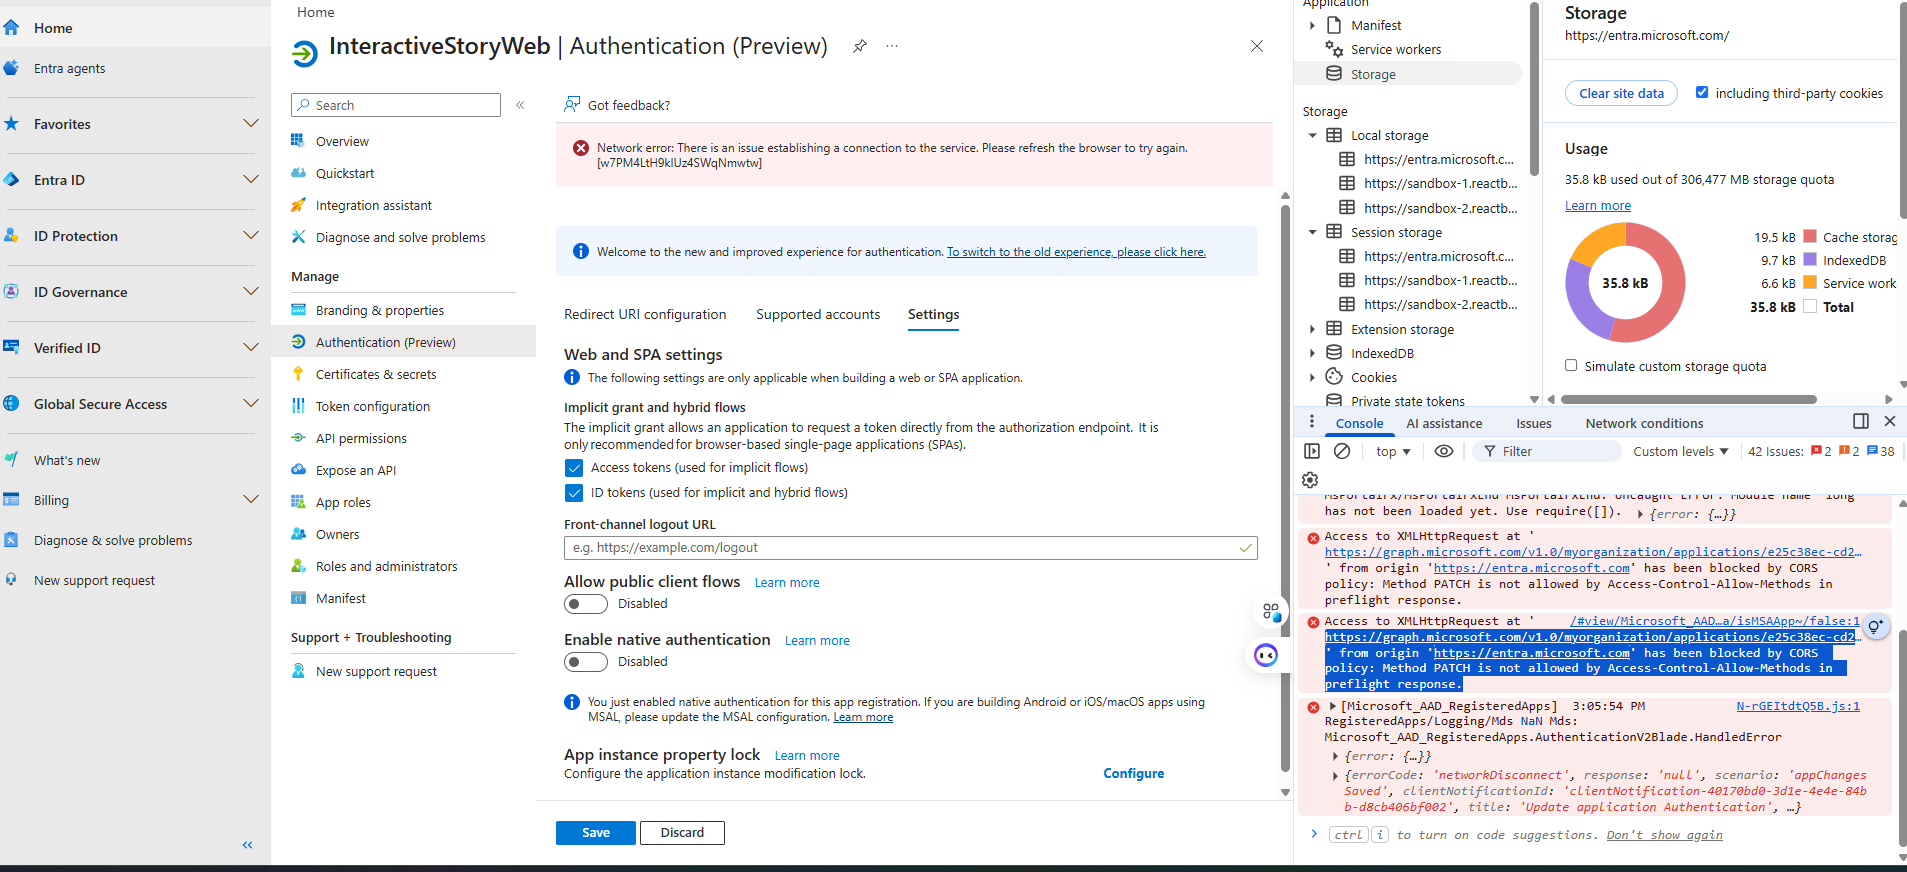Image resolution: width=1907 pixels, height=872 pixels.
Task: Expand the ID Protection section
Action: 251,235
